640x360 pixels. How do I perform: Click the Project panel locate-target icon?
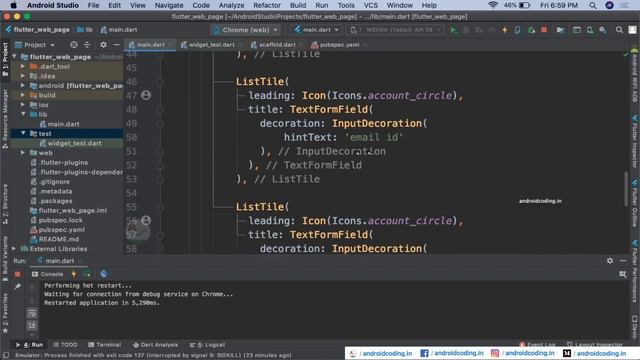pos(74,45)
